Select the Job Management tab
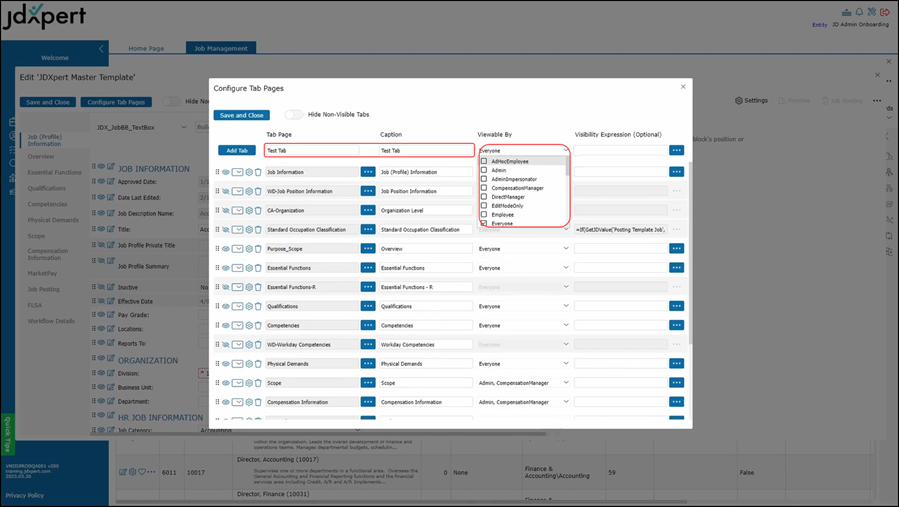The image size is (899, 508). click(x=221, y=48)
